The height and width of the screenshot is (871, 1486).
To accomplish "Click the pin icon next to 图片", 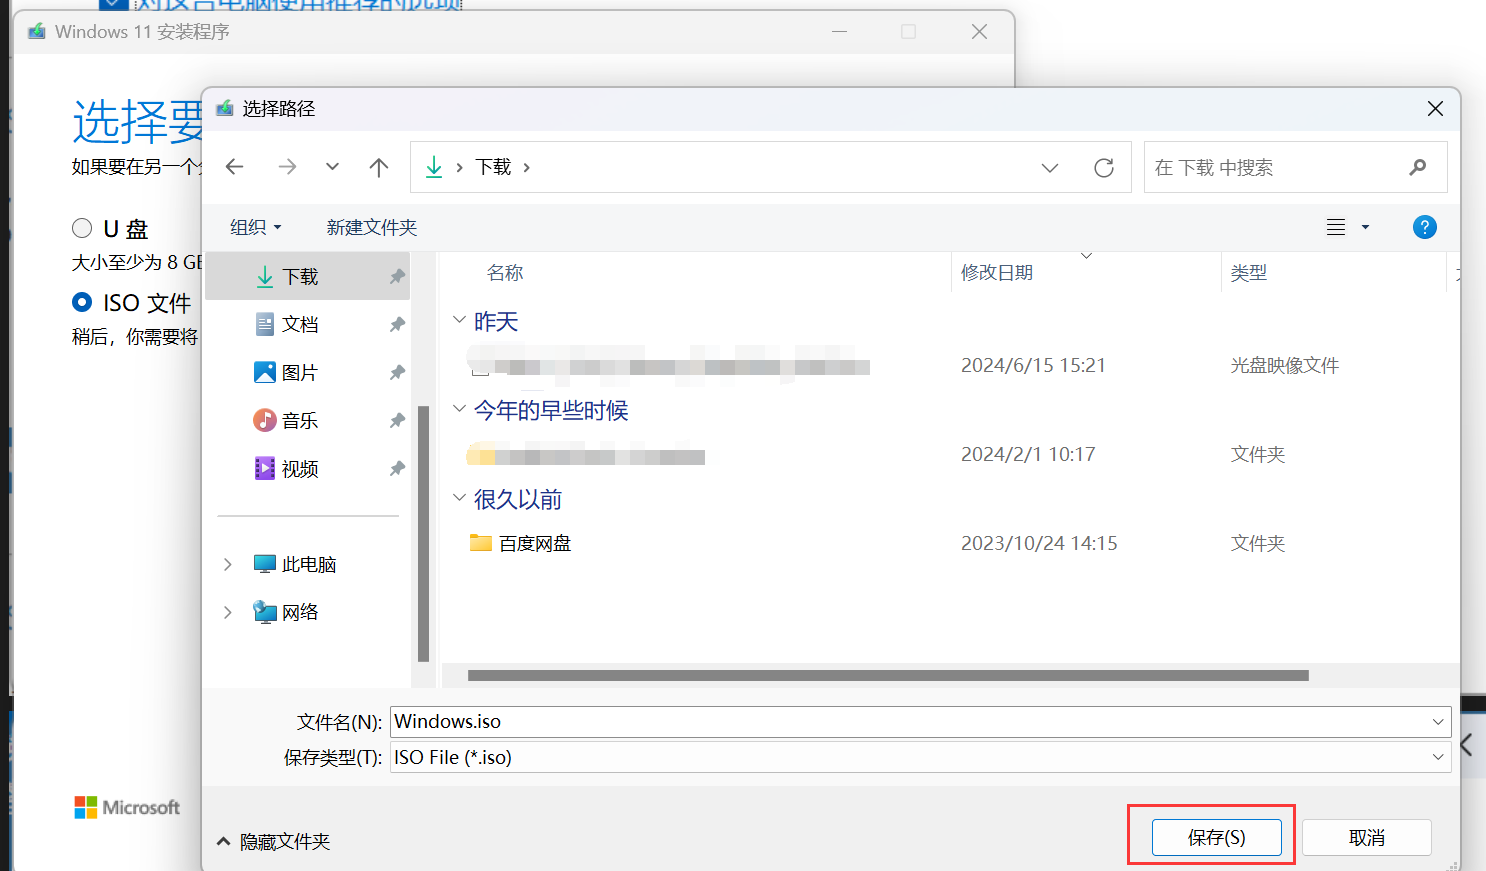I will pyautogui.click(x=397, y=372).
